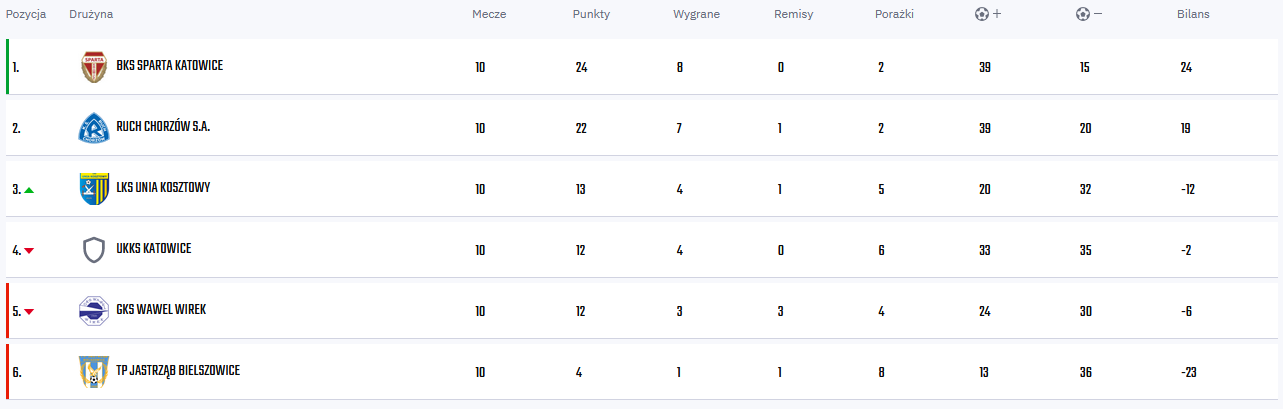Viewport: 1283px width, 409px height.
Task: Click the Bilans column header
Action: [x=1193, y=15]
